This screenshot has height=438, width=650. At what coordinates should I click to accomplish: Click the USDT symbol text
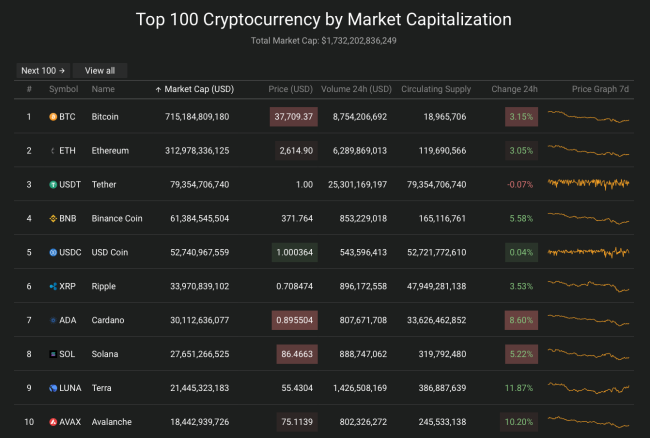tap(70, 185)
